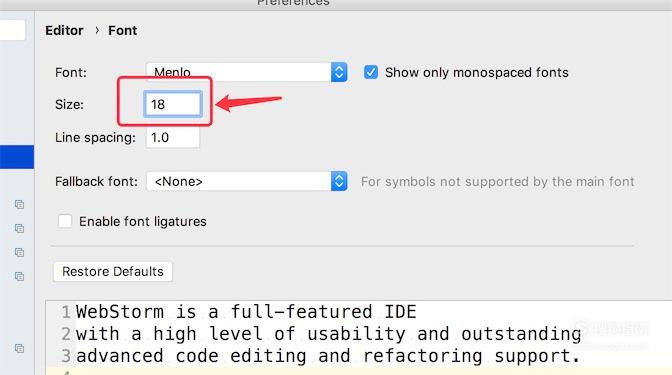Open the Font combo box showing Menlo
The height and width of the screenshot is (375, 672).
coord(246,72)
